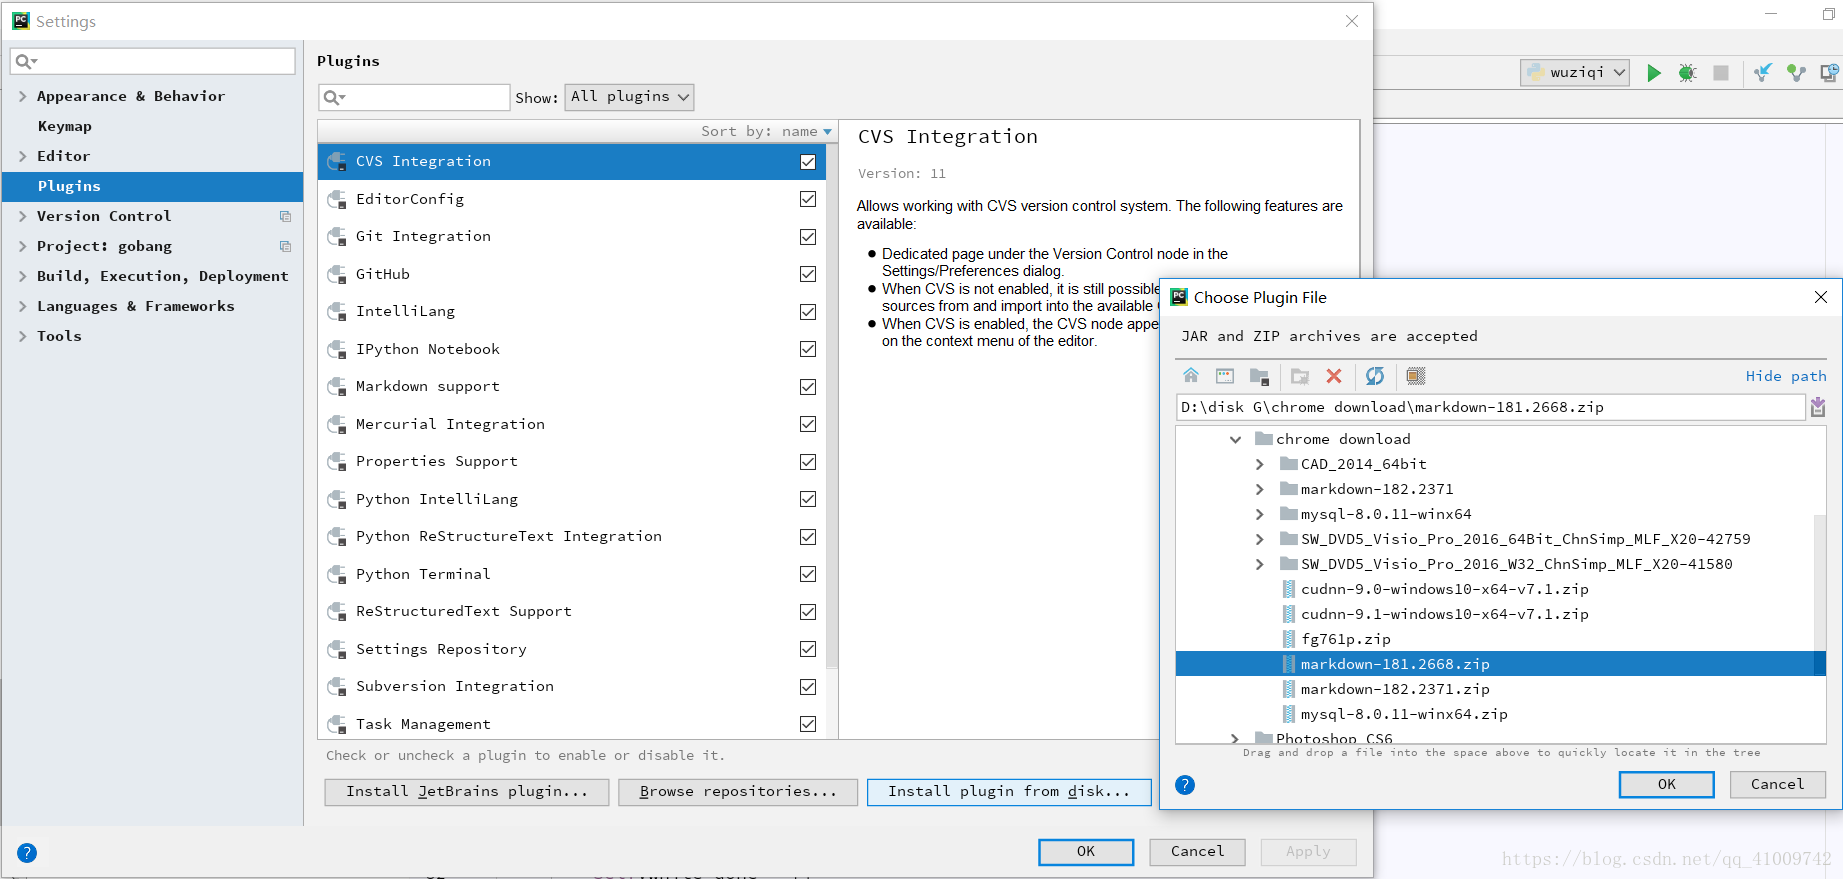Click the GitHub plugin icon
The image size is (1843, 879).
(337, 274)
